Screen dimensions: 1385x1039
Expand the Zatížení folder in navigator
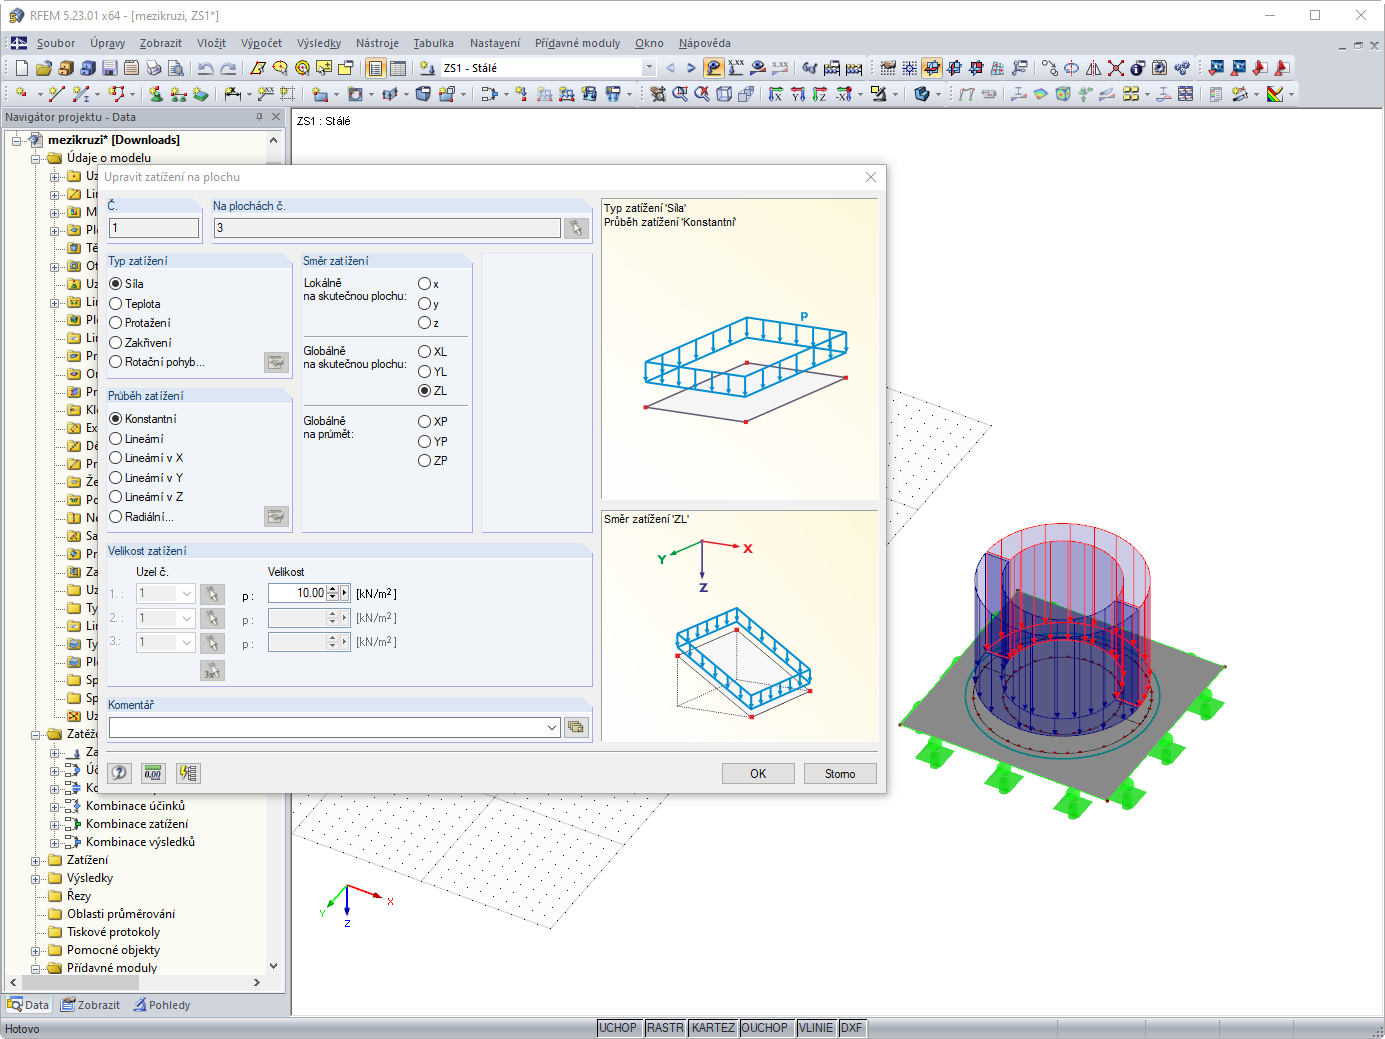coord(36,860)
